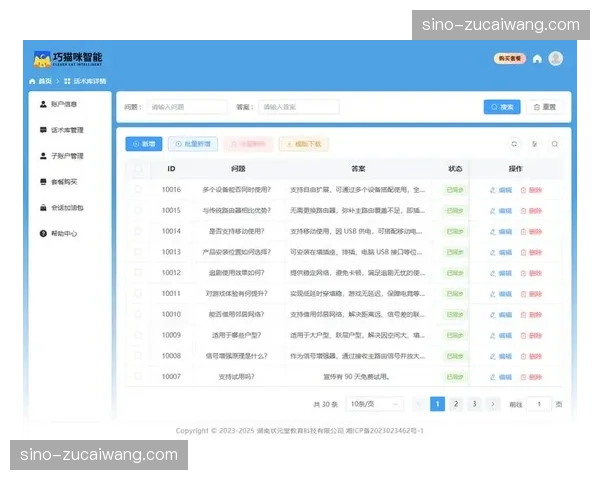The image size is (600, 480).
Task: Delete row 10015 via 删除
Action: 532,211
